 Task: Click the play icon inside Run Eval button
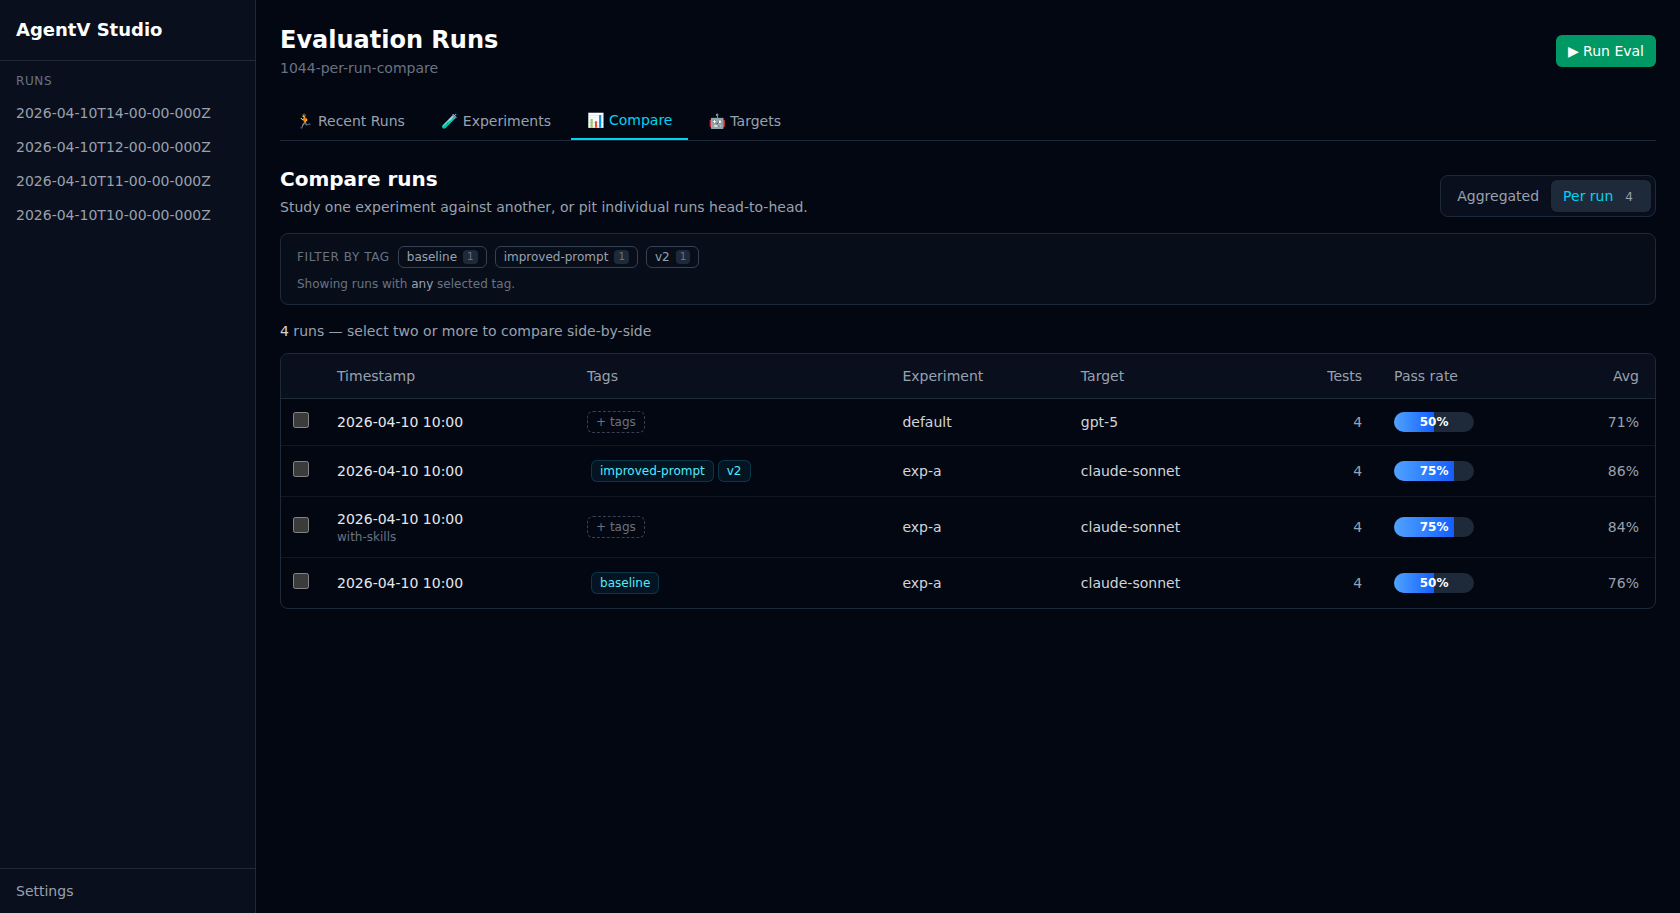1573,50
